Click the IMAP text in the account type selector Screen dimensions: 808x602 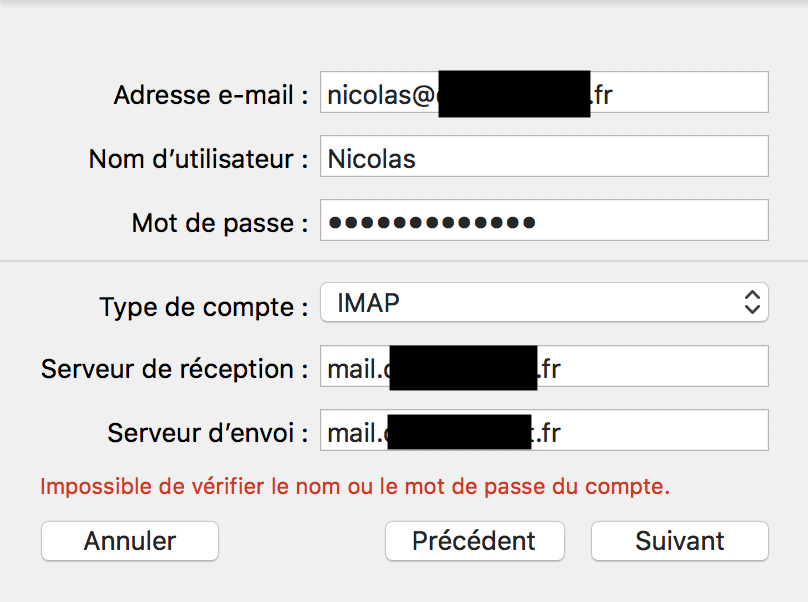pos(370,303)
